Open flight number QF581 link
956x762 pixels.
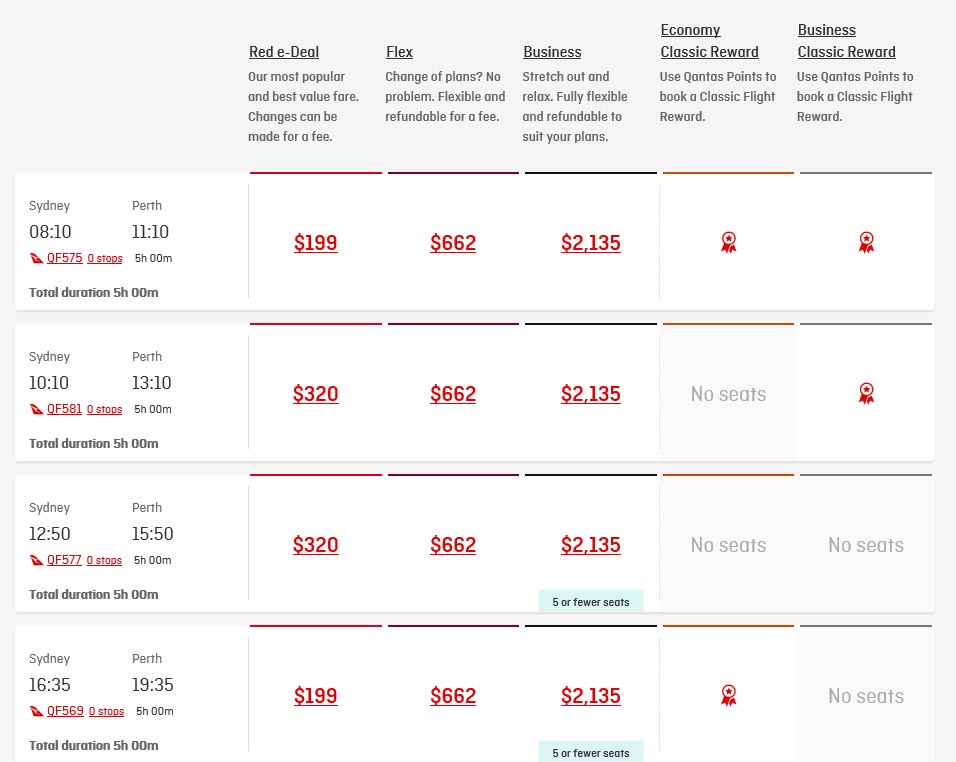tap(64, 408)
